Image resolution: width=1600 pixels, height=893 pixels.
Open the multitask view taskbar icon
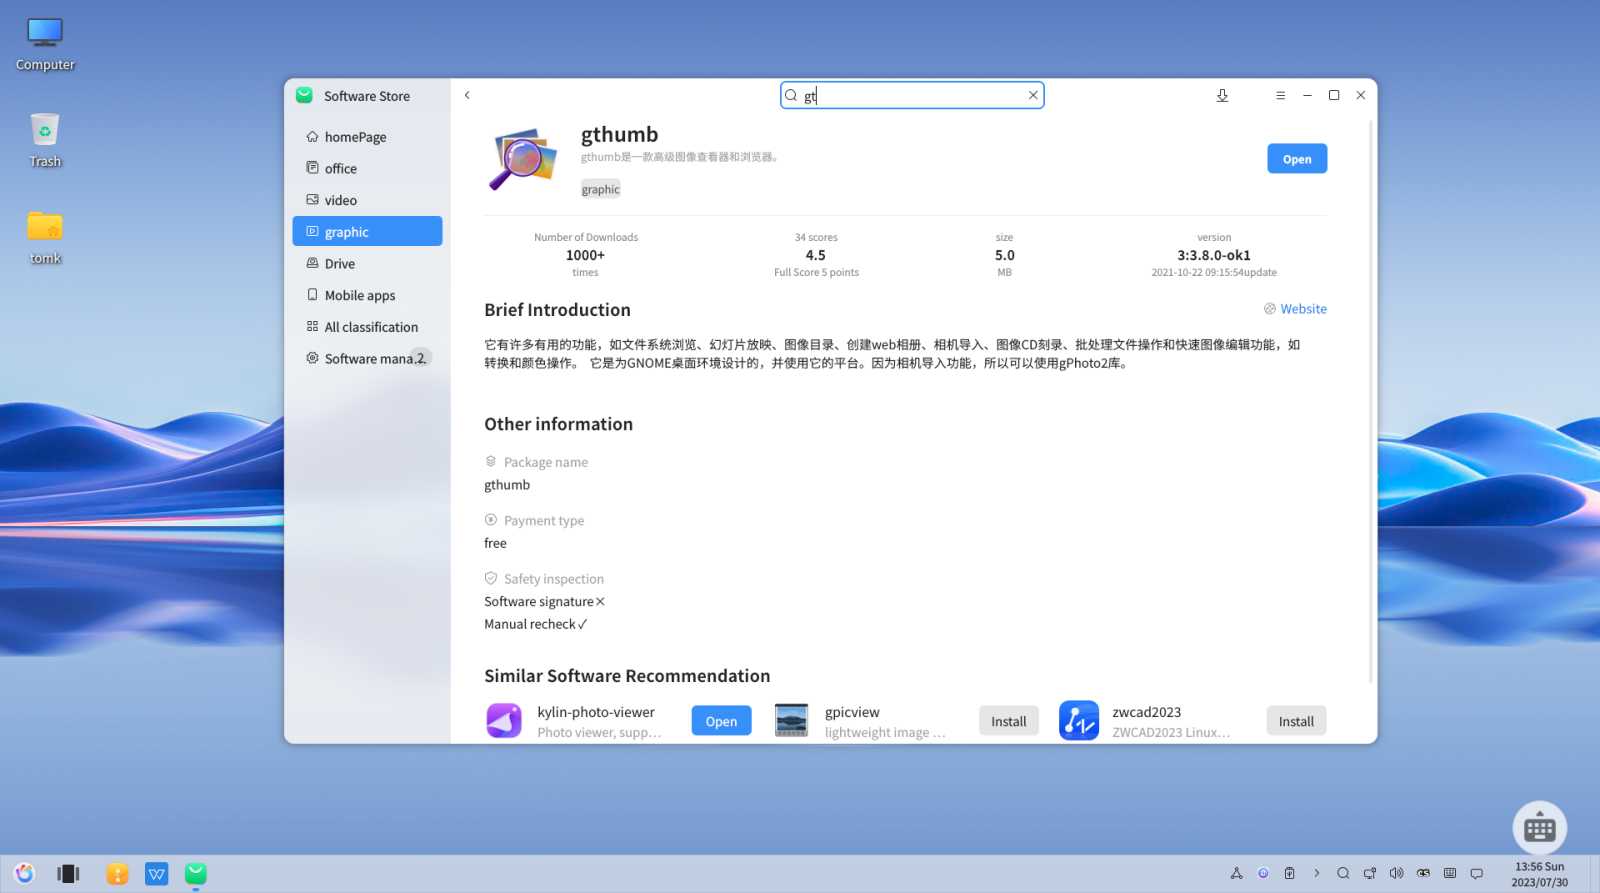click(68, 874)
